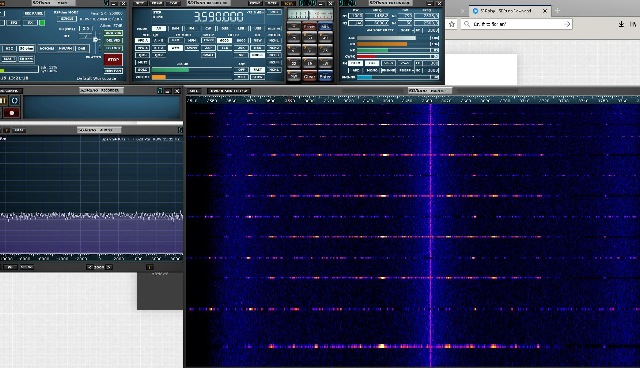The width and height of the screenshot is (640, 368).
Task: Click the green S icon in recorder title bar
Action: [160, 91]
